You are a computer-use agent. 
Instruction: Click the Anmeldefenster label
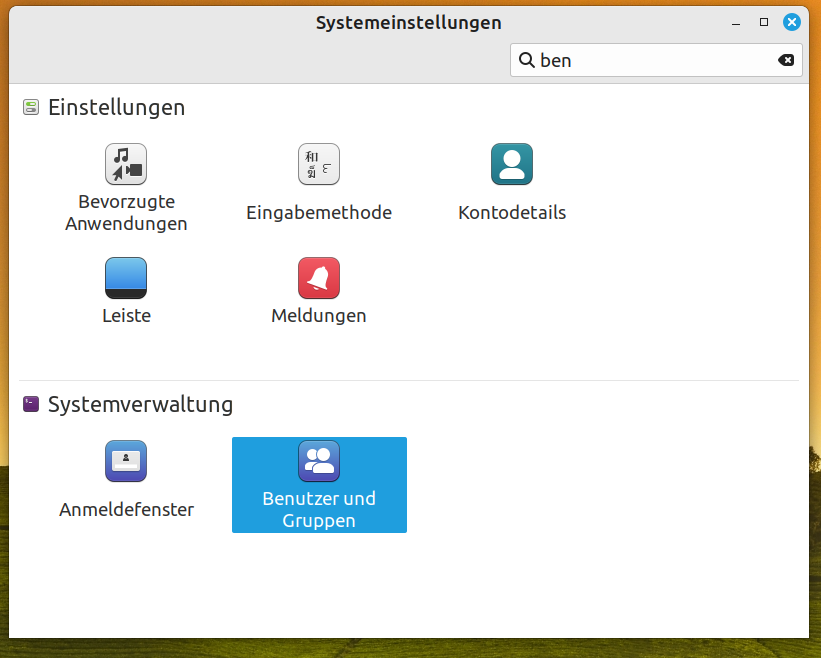[126, 509]
